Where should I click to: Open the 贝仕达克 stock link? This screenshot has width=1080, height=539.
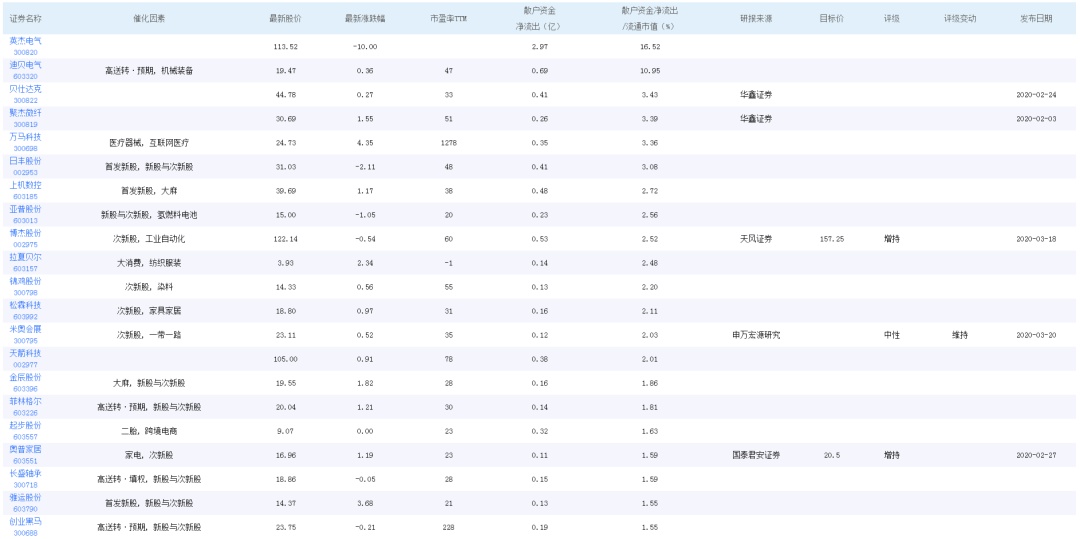click(x=25, y=89)
